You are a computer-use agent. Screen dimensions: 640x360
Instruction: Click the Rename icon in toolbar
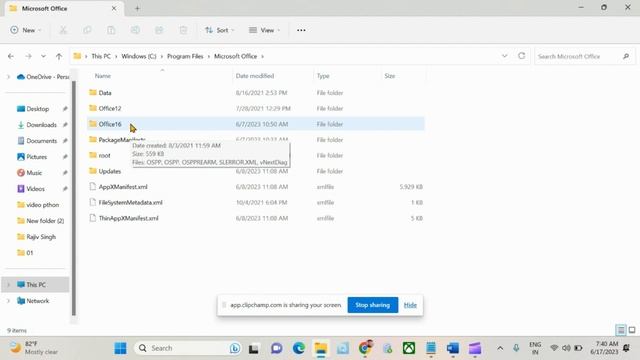pyautogui.click(x=135, y=30)
